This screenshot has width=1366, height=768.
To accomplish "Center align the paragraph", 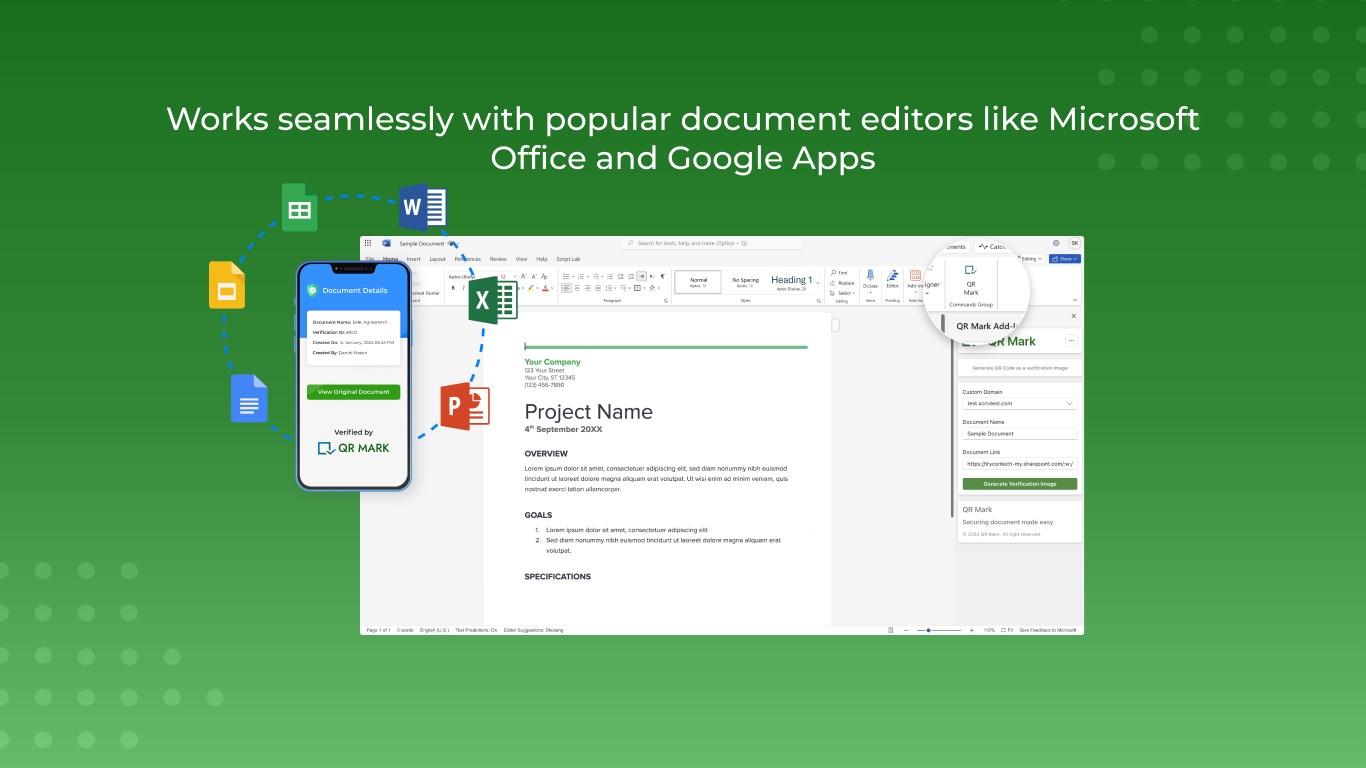I will (577, 288).
